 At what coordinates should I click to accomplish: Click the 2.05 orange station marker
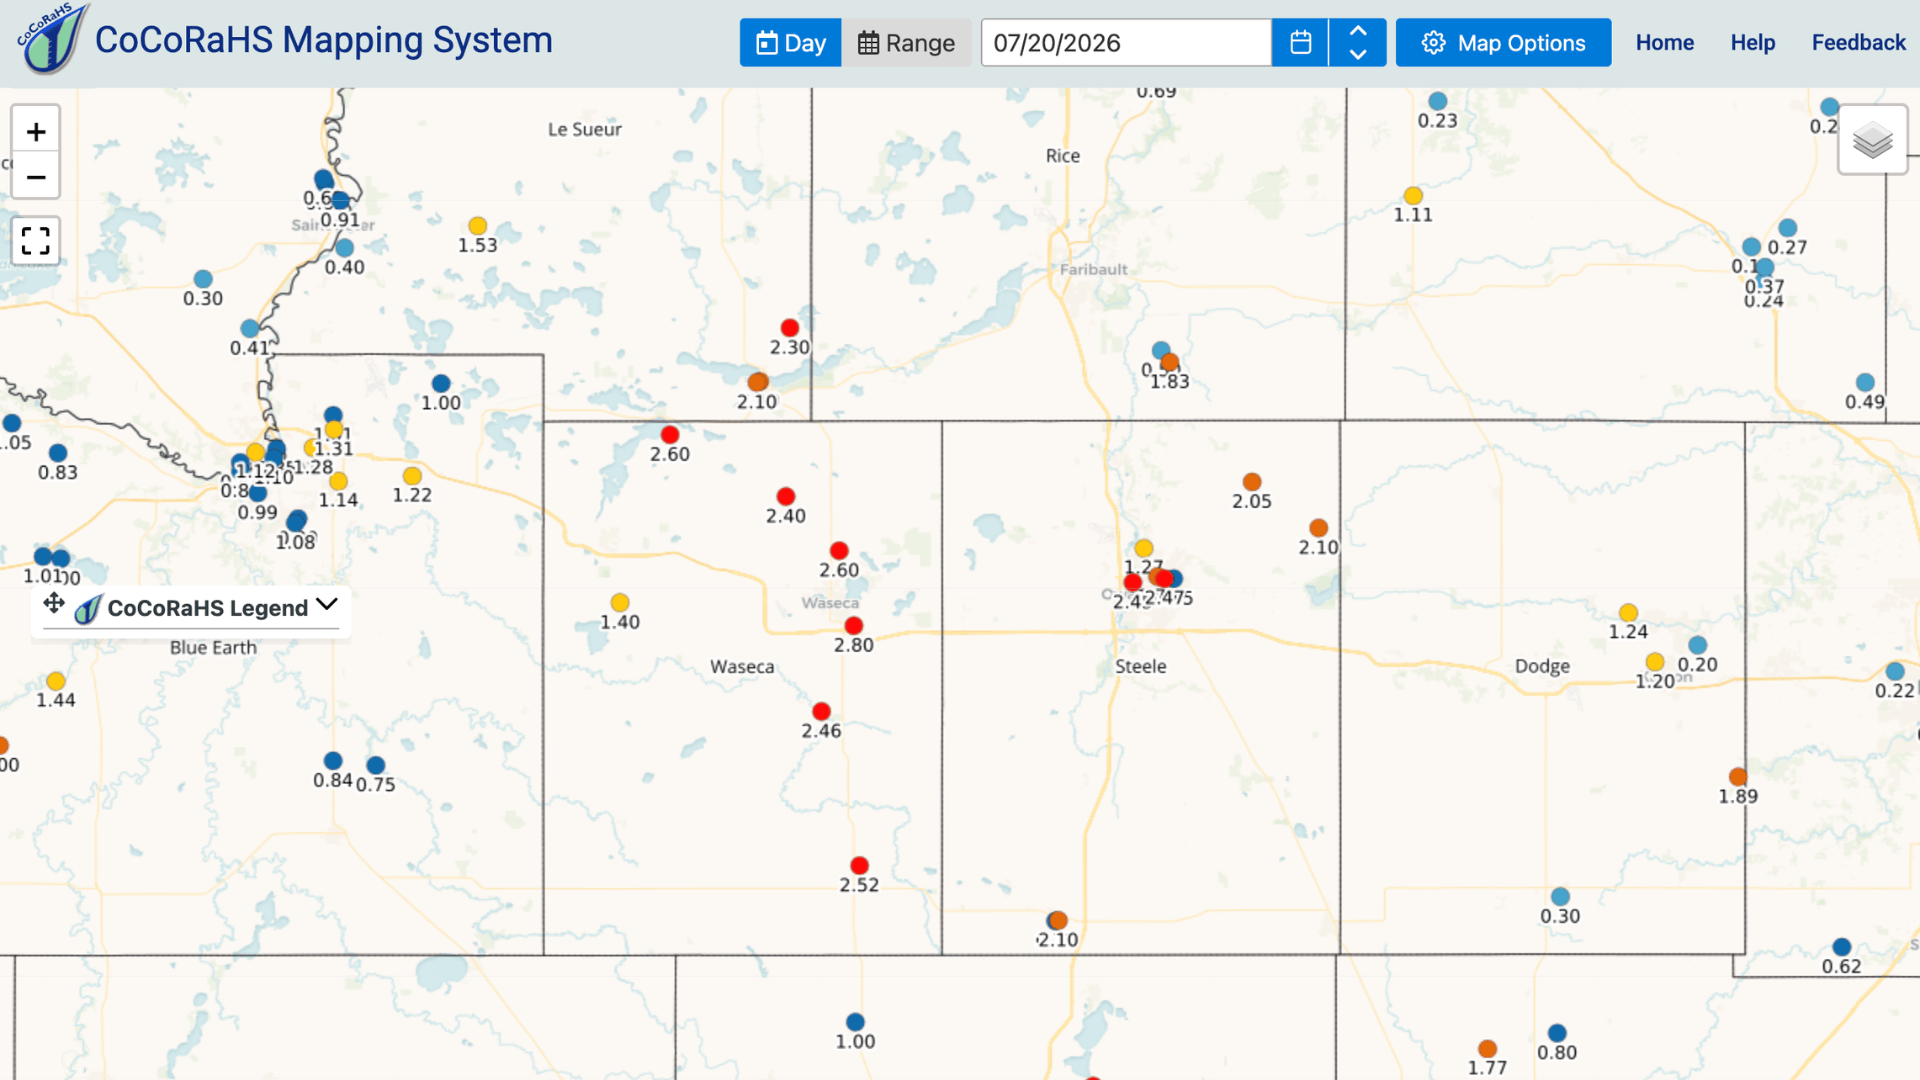pyautogui.click(x=1252, y=482)
